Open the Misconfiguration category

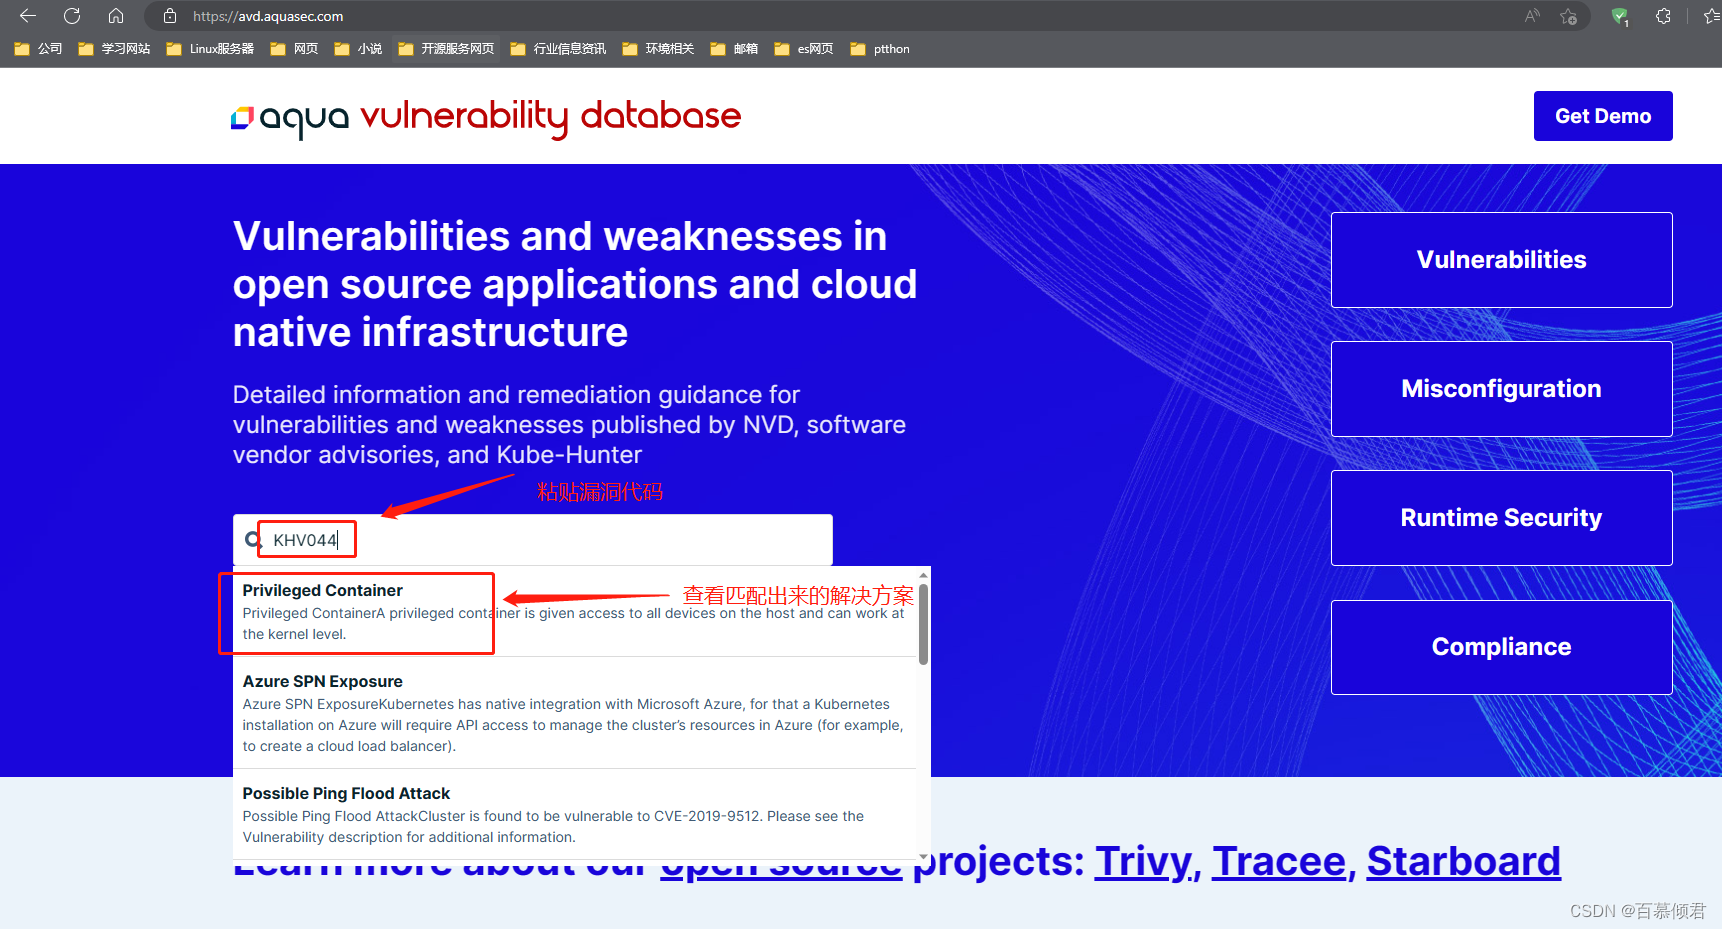click(x=1501, y=389)
